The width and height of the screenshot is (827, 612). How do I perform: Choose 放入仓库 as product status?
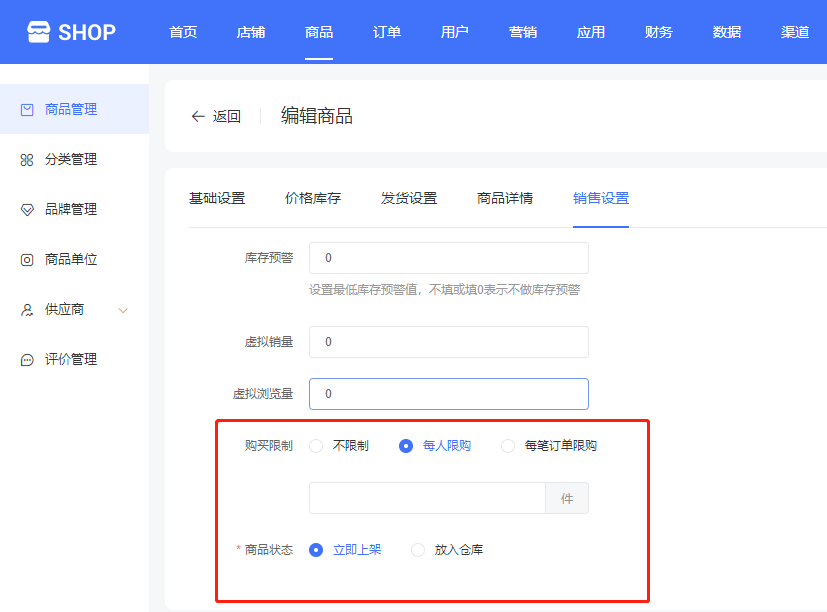(418, 550)
